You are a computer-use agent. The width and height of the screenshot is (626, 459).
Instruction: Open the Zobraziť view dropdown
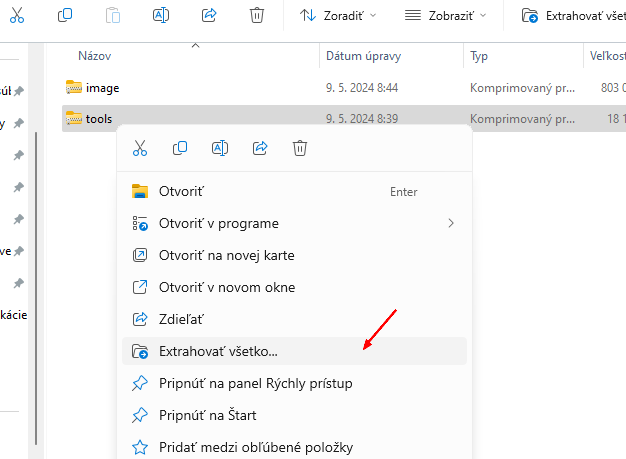point(446,16)
